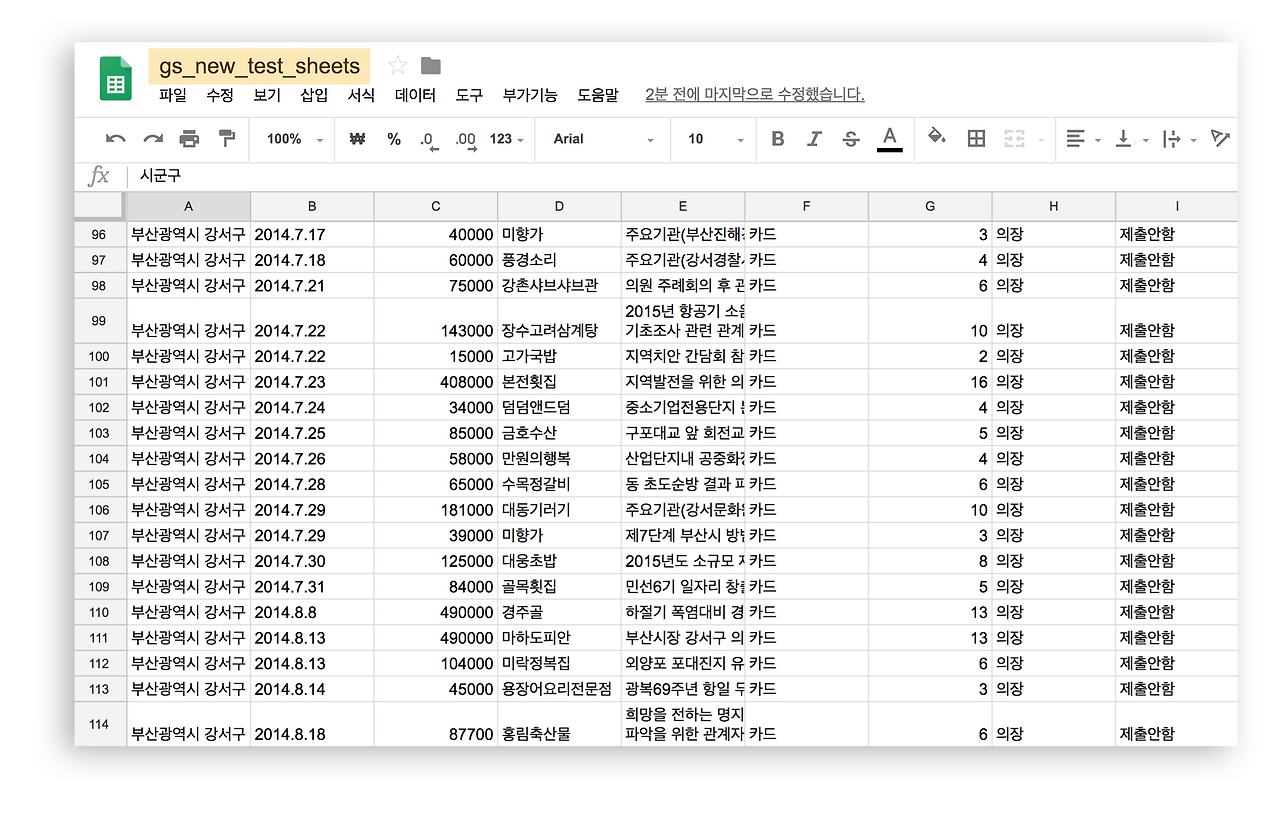Open the 파일 menu
Screen dimensions: 1280x834
(173, 95)
